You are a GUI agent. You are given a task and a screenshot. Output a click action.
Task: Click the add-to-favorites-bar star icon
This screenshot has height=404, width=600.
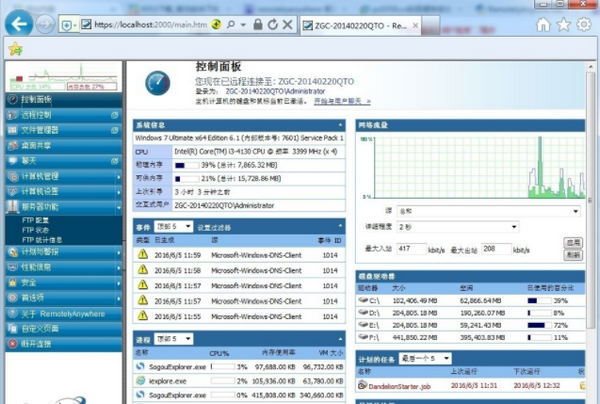click(x=14, y=48)
